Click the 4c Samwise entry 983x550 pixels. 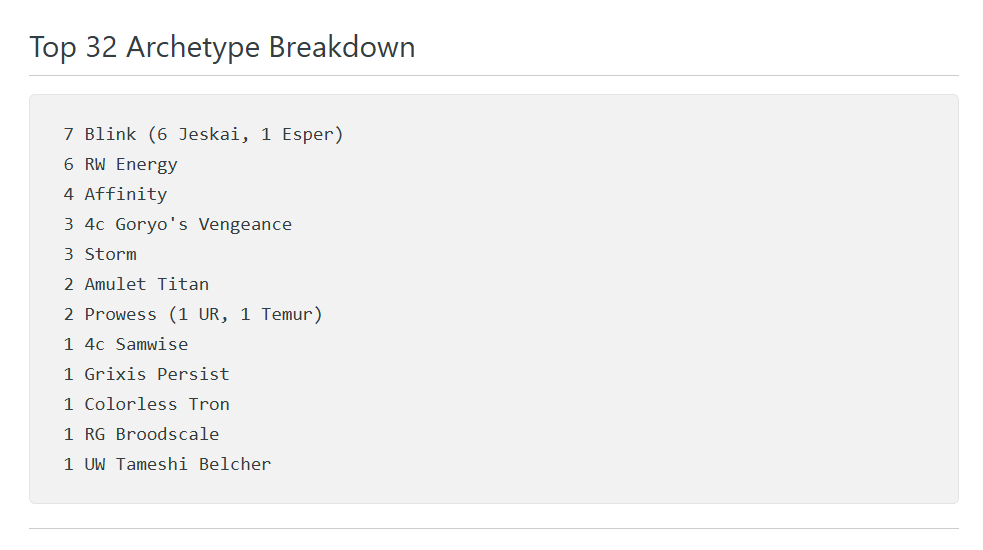[136, 344]
